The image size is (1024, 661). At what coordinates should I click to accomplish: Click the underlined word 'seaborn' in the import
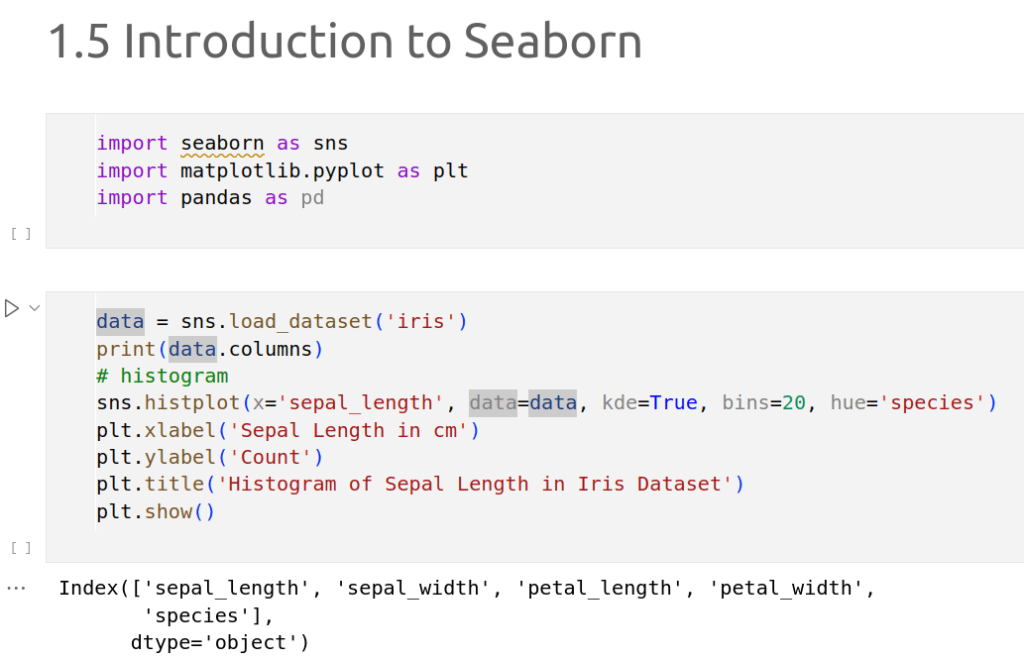click(x=222, y=144)
